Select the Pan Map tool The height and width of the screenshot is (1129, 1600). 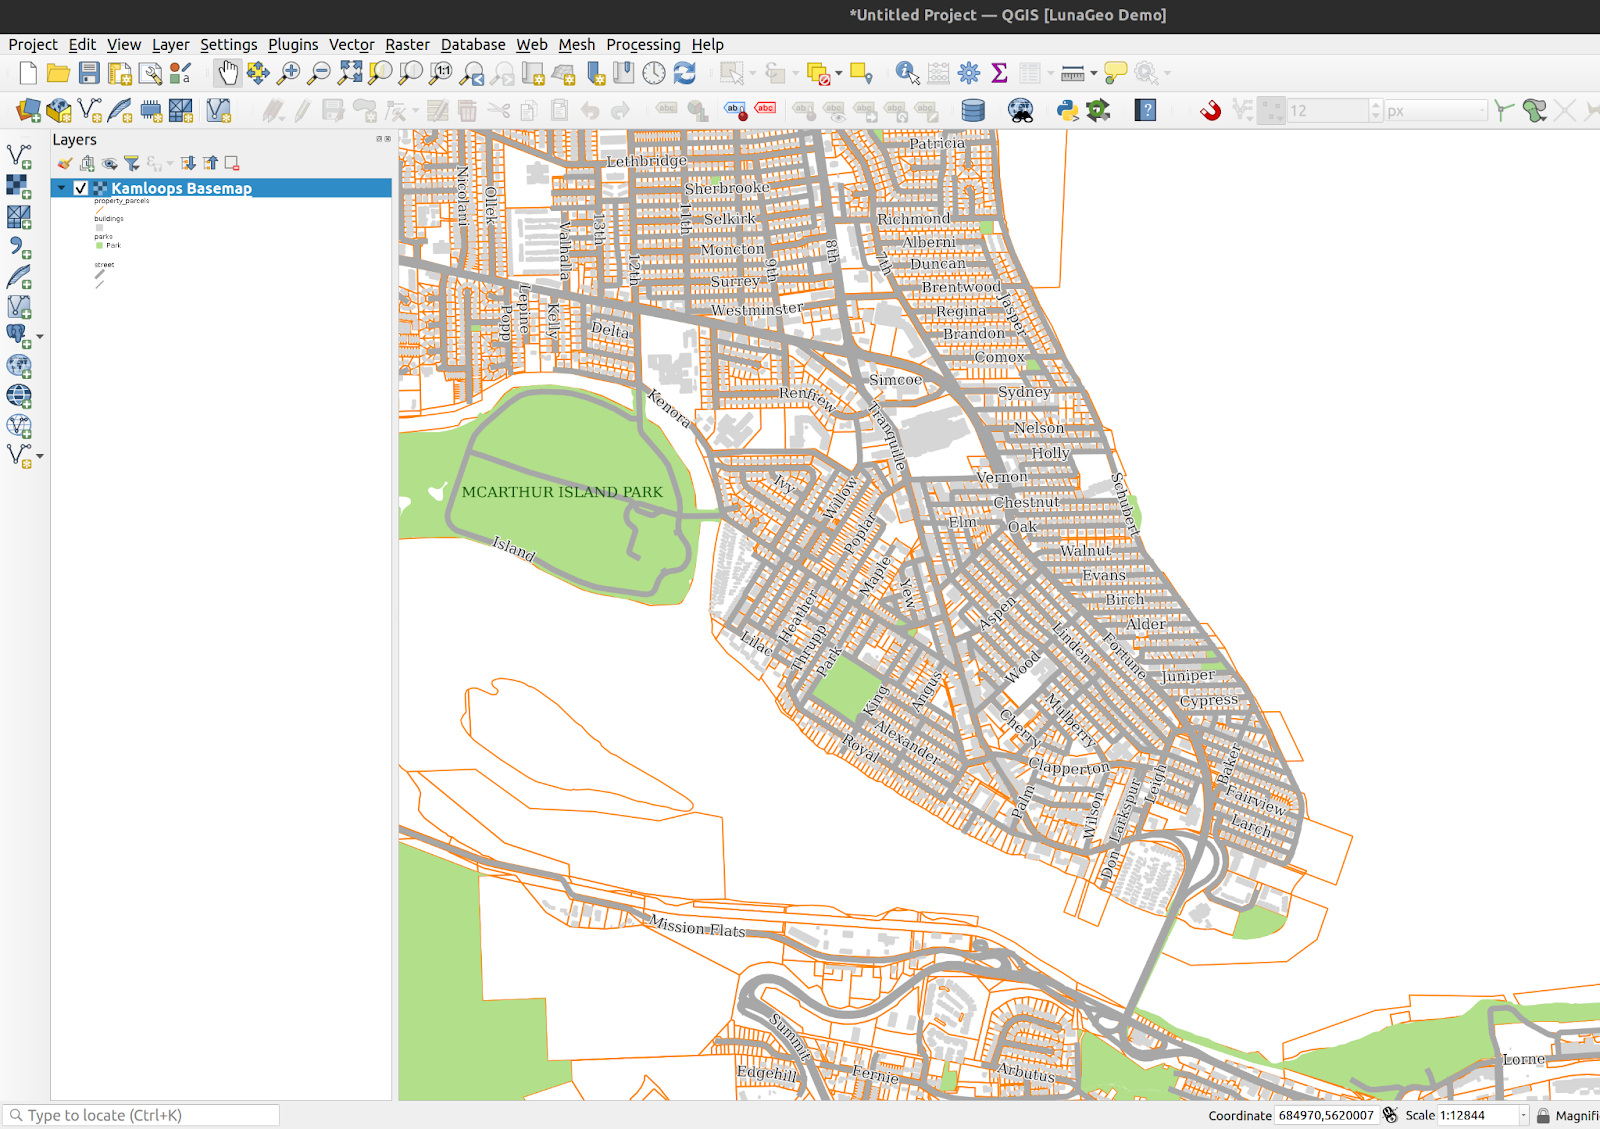[x=227, y=73]
